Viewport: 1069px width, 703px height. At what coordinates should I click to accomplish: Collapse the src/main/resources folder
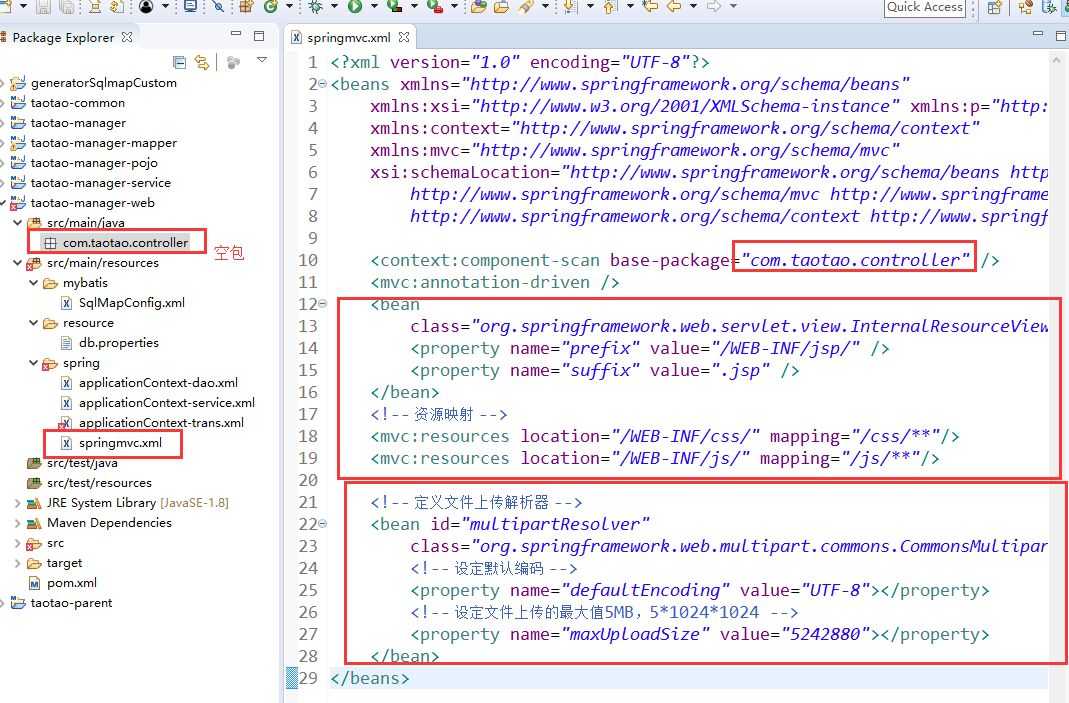click(17, 263)
